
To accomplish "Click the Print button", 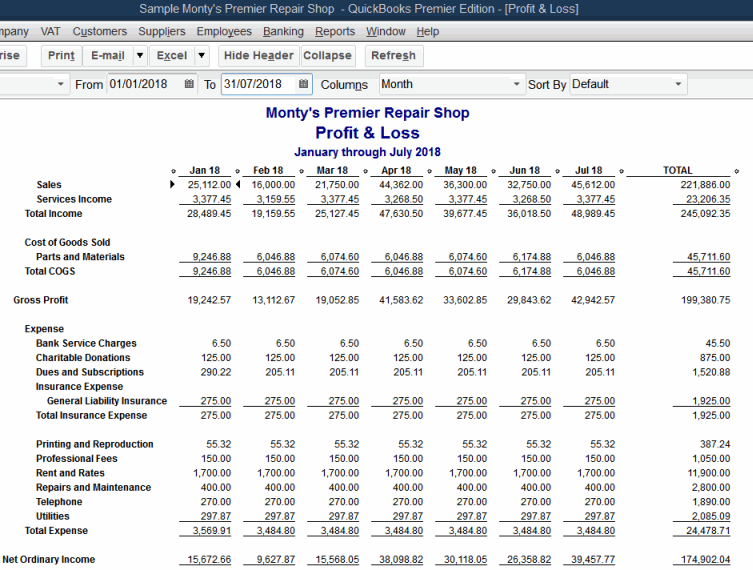I will (x=61, y=56).
